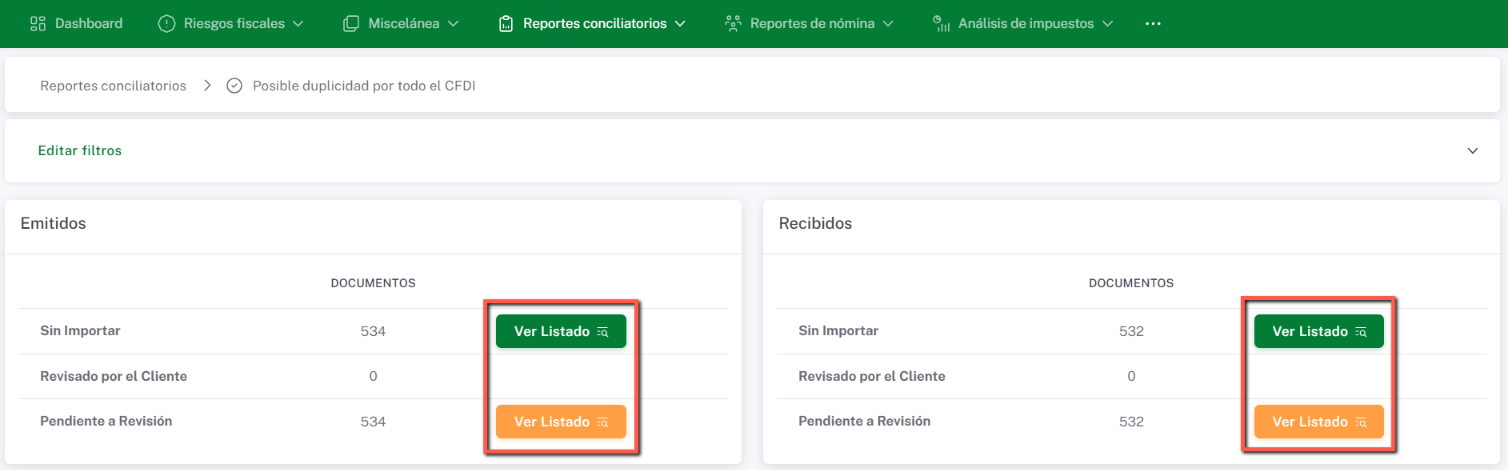This screenshot has width=1508, height=470.
Task: Select the Dashboard menu item
Action: (88, 23)
